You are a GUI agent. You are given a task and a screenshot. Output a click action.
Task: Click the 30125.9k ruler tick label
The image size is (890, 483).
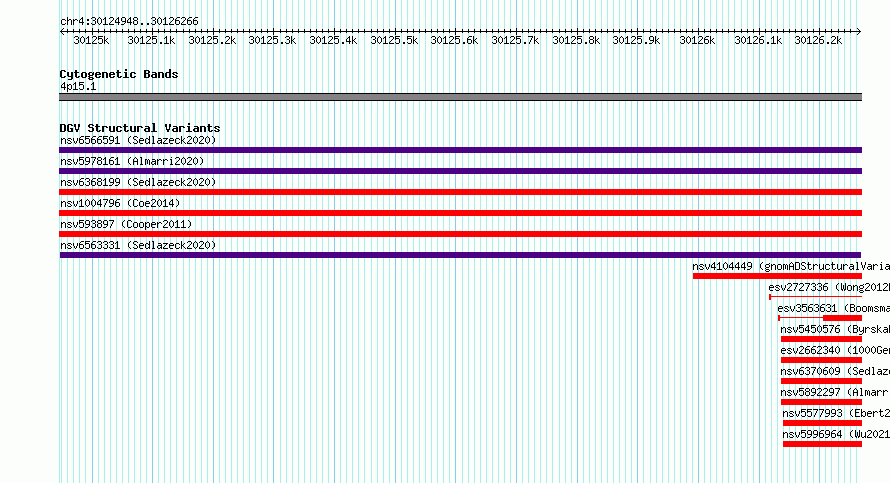pyautogui.click(x=636, y=40)
